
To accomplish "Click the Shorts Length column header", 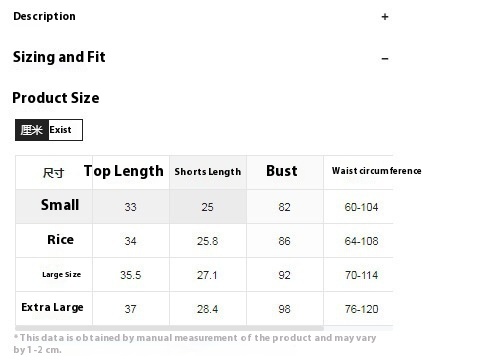I will (x=208, y=172).
